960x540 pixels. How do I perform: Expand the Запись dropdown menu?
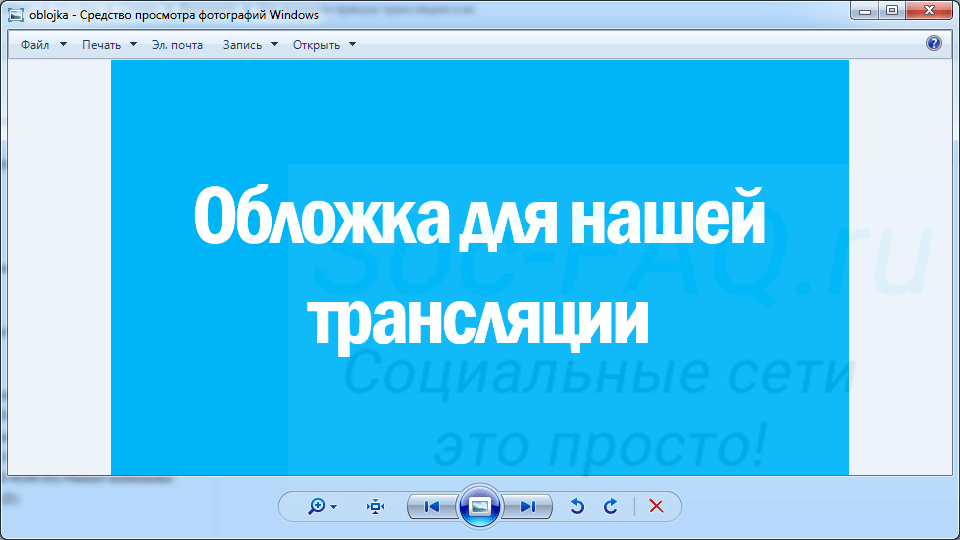(249, 45)
